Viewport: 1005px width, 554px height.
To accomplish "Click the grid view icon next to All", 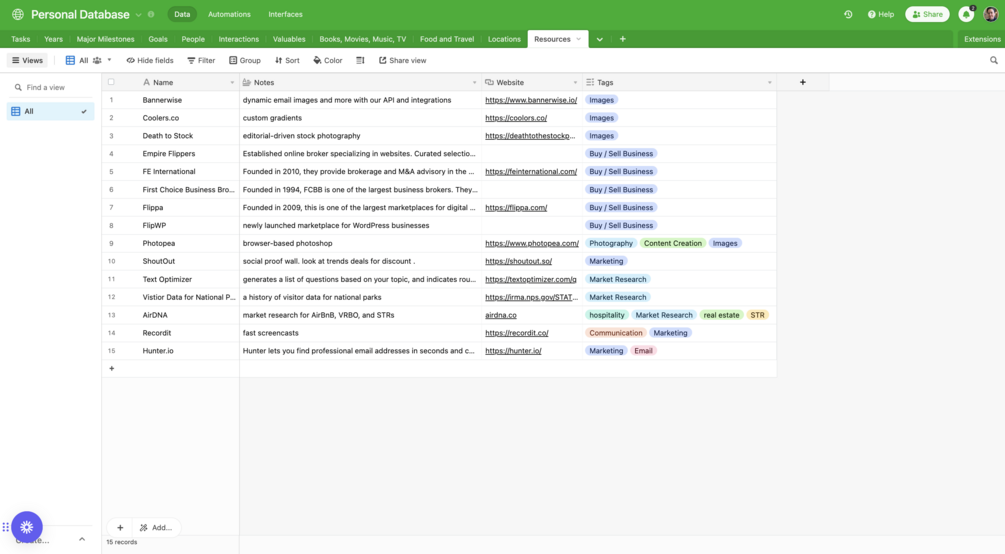I will [x=70, y=60].
